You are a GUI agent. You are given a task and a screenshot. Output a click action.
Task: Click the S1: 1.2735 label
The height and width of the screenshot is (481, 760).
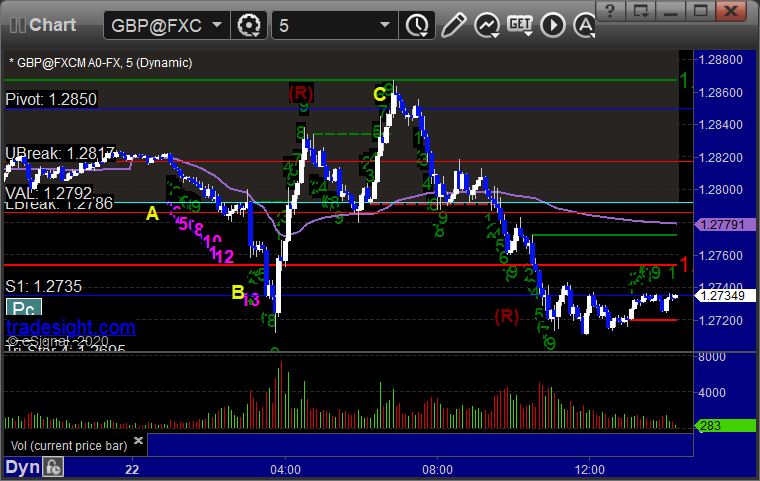pos(44,286)
